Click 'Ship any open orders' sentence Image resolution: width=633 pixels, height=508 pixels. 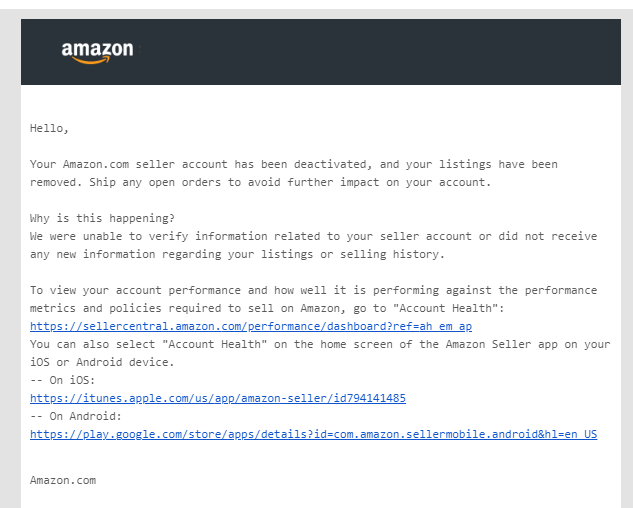point(290,183)
